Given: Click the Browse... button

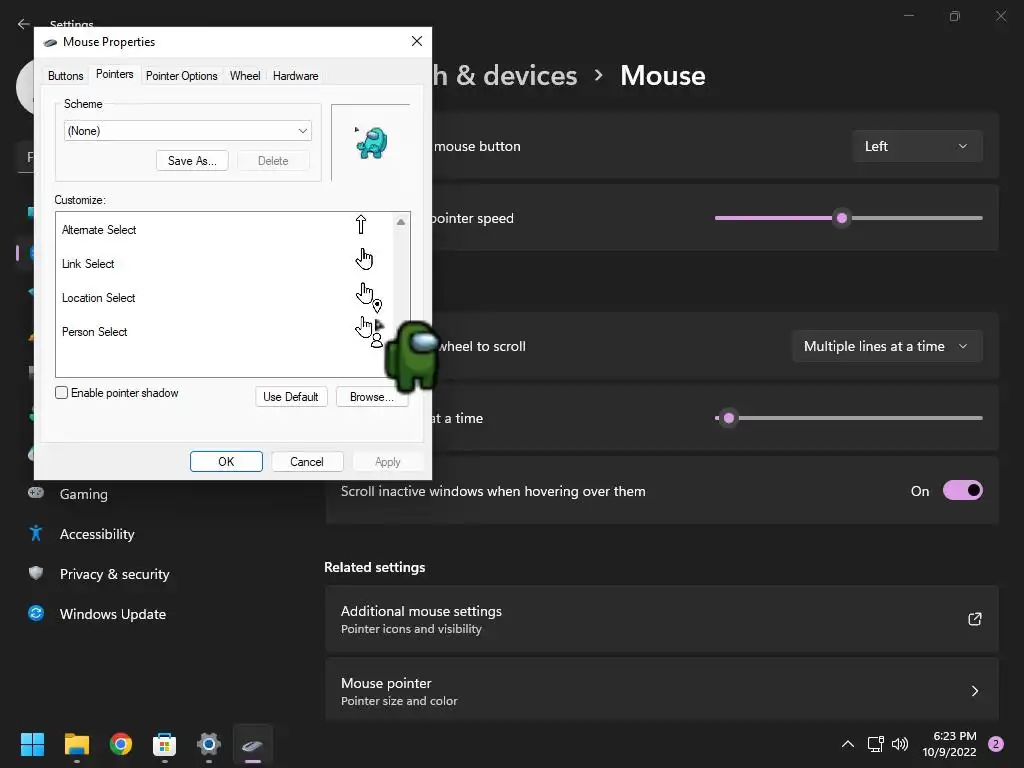Looking at the screenshot, I should (372, 396).
